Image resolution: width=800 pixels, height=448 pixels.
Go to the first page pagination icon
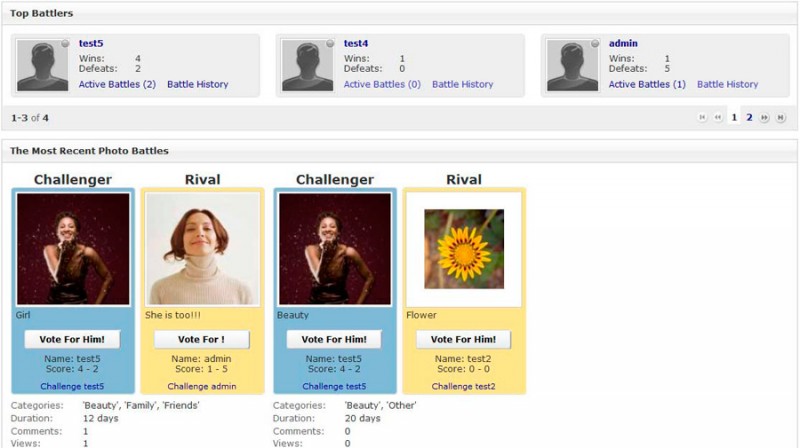702,117
